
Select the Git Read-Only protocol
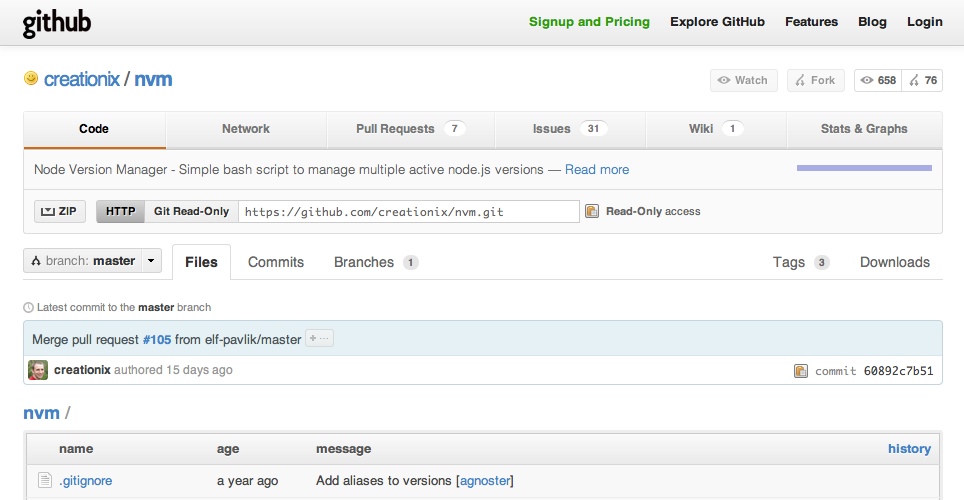[x=191, y=212]
